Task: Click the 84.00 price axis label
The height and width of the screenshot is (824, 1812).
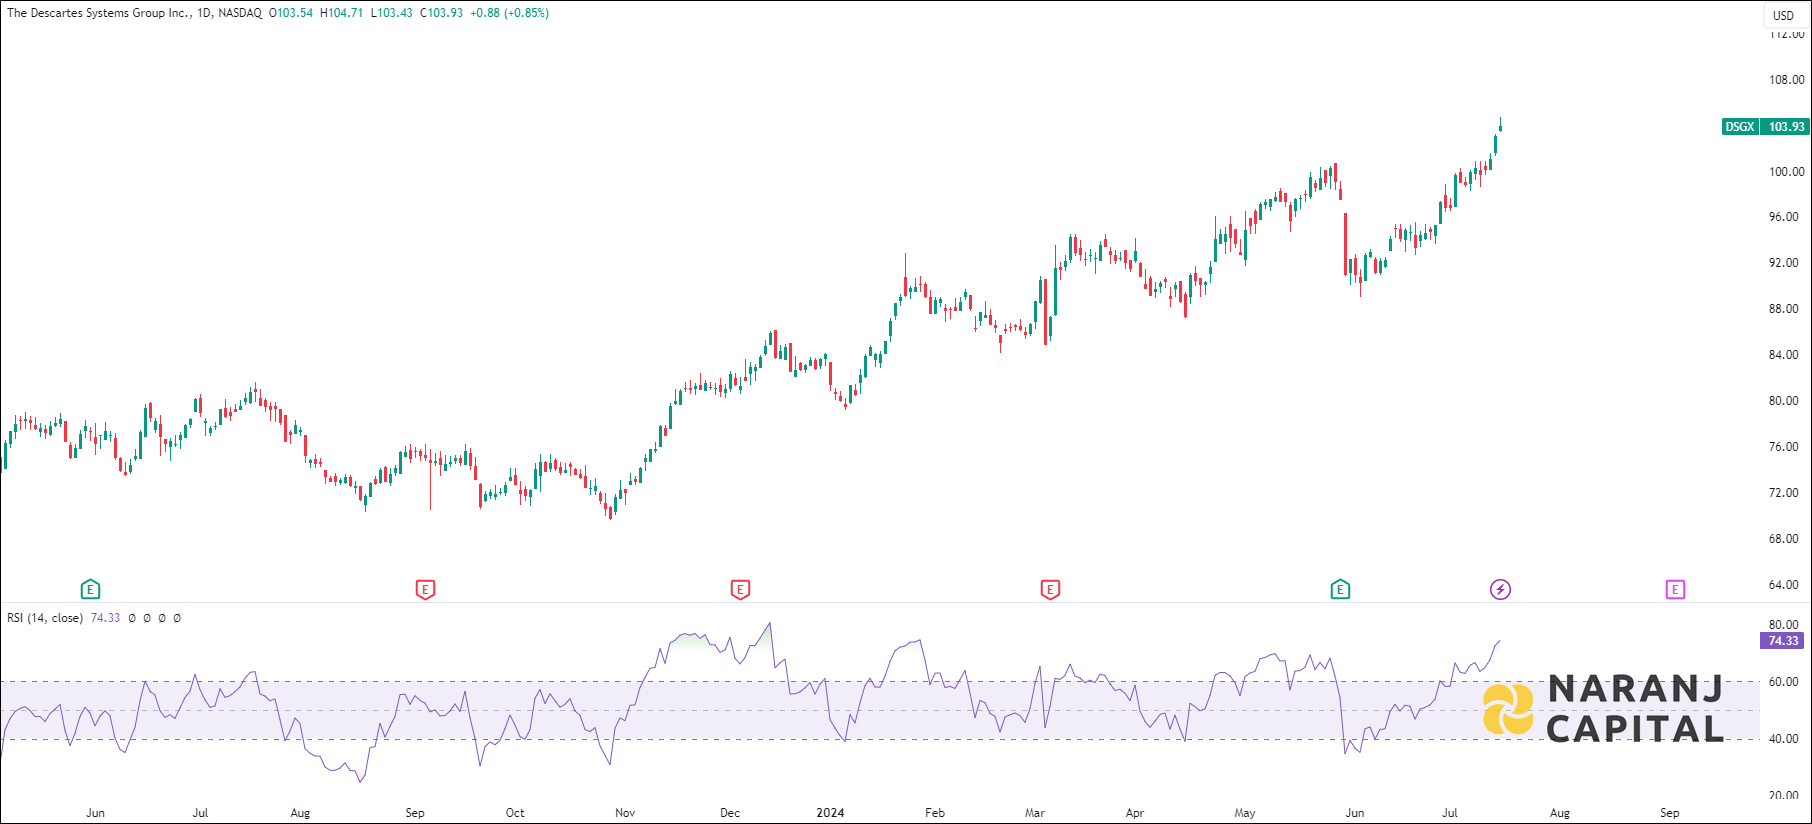Action: coord(1783,355)
